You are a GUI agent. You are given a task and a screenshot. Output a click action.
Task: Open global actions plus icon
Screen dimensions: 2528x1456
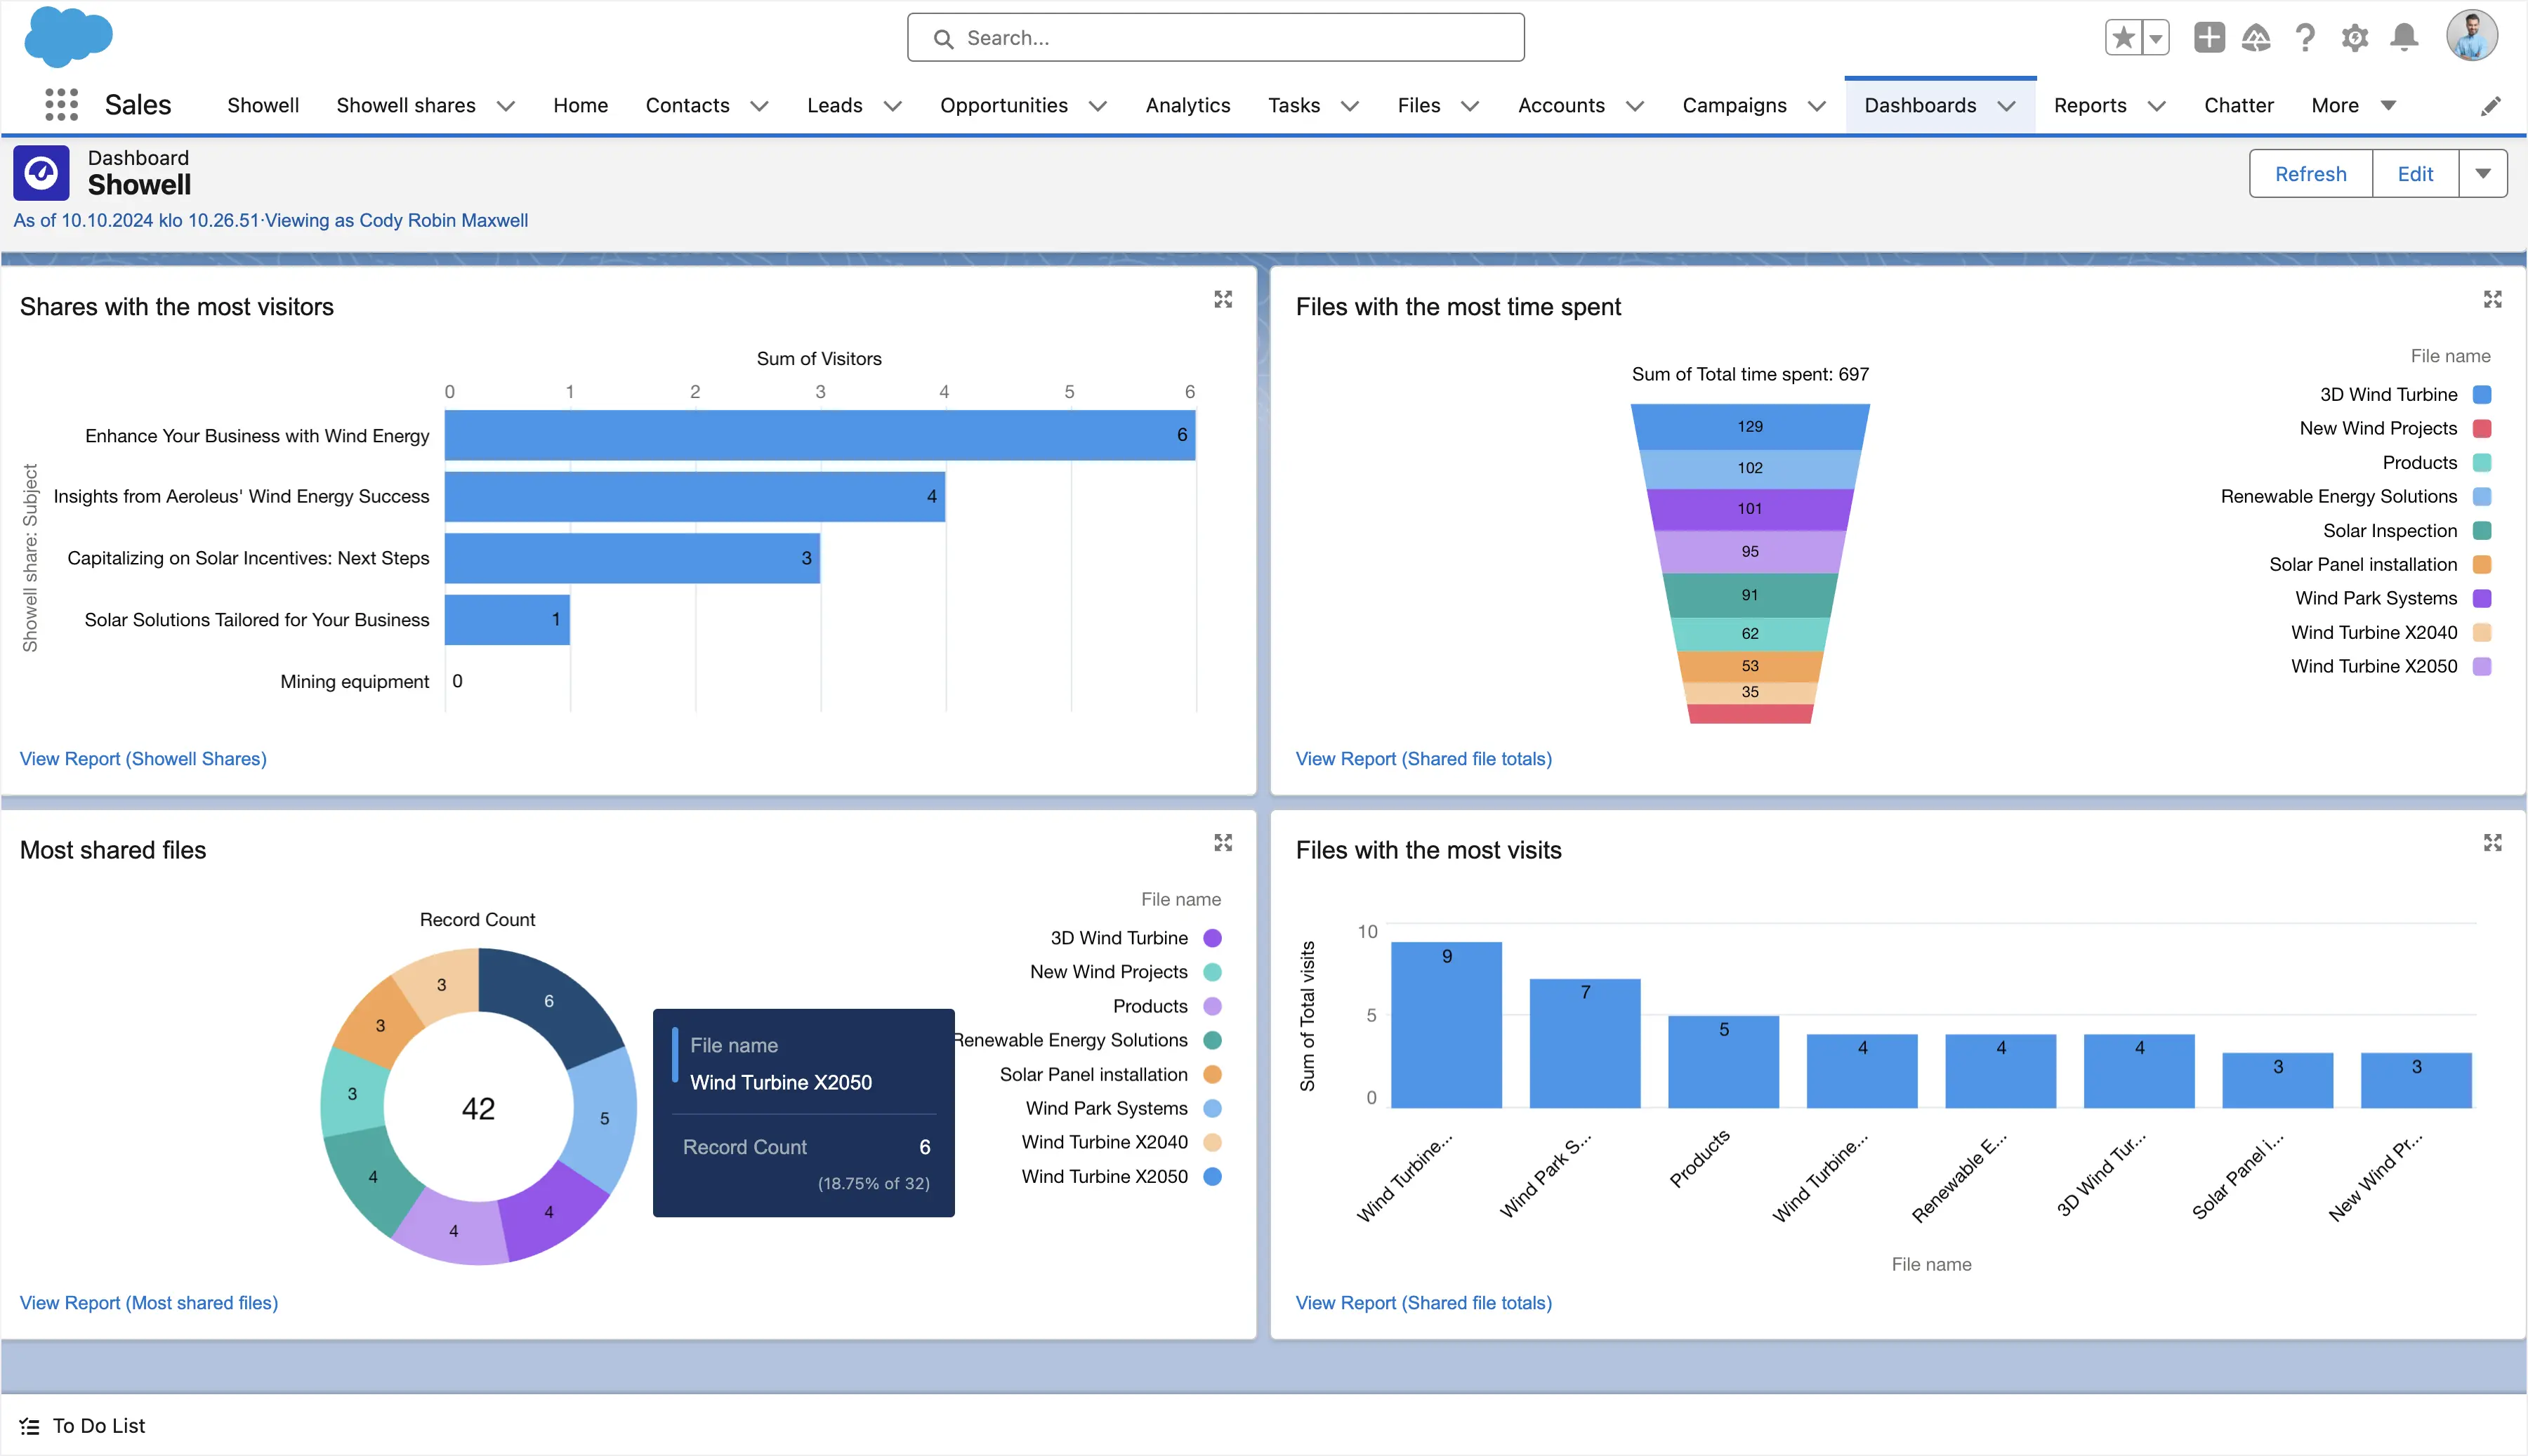[x=2209, y=38]
